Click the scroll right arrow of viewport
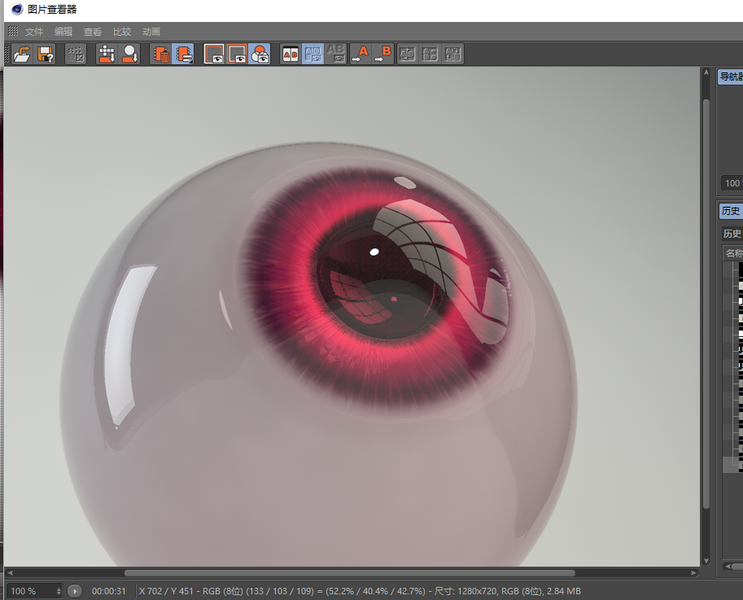The image size is (743, 600). [x=694, y=573]
